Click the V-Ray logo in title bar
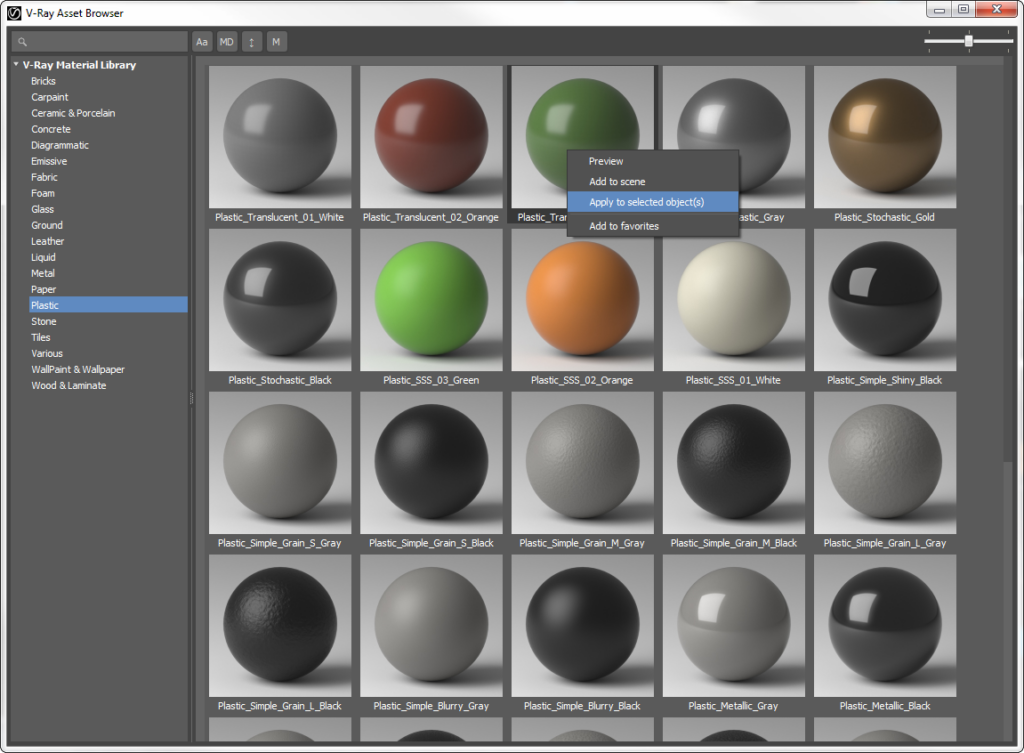The image size is (1024, 753). [14, 13]
